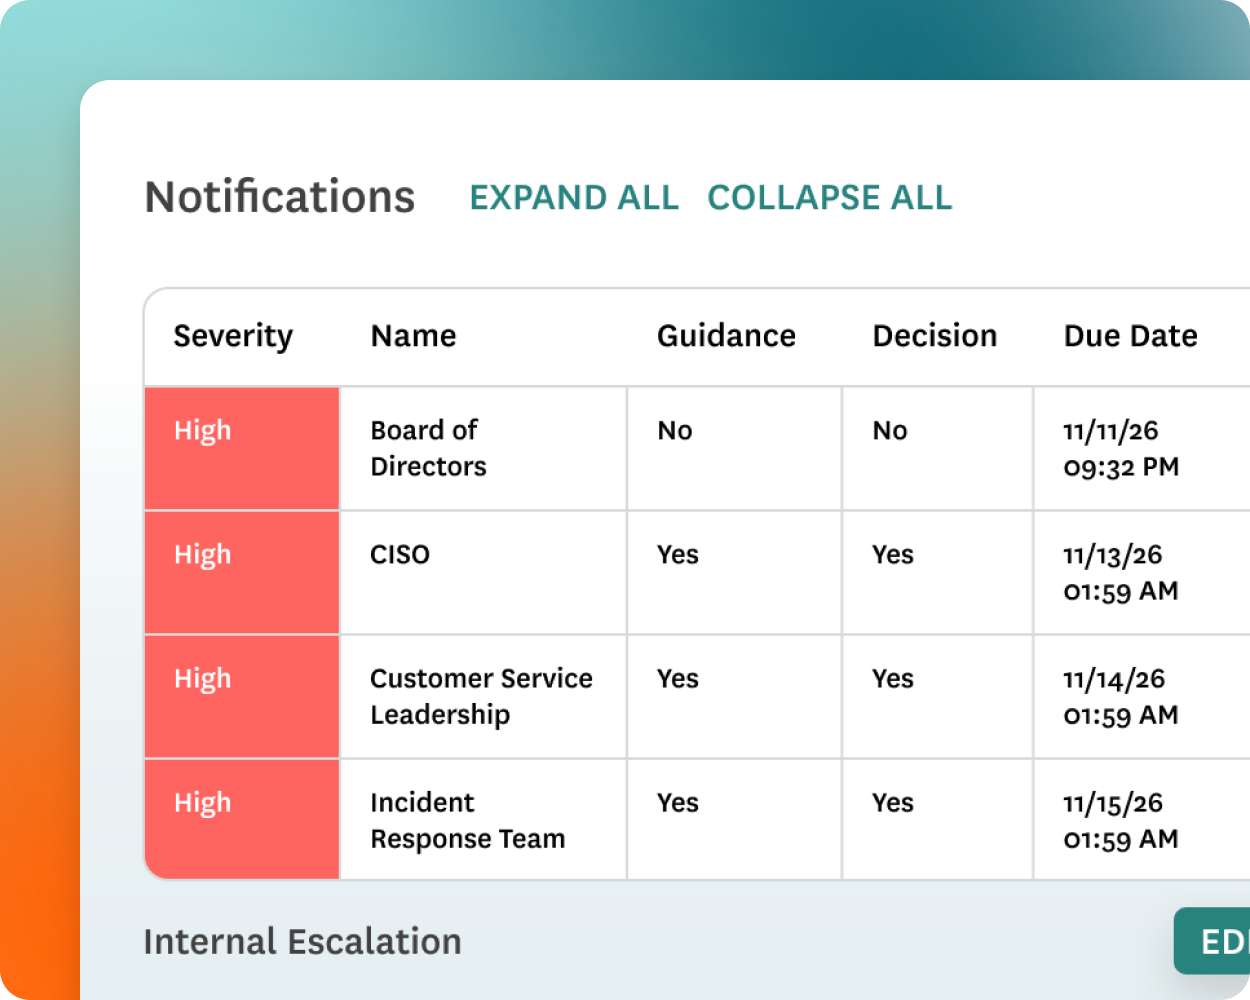Image resolution: width=1250 pixels, height=1000 pixels.
Task: Open the Customer Service Leadership entry
Action: (480, 696)
